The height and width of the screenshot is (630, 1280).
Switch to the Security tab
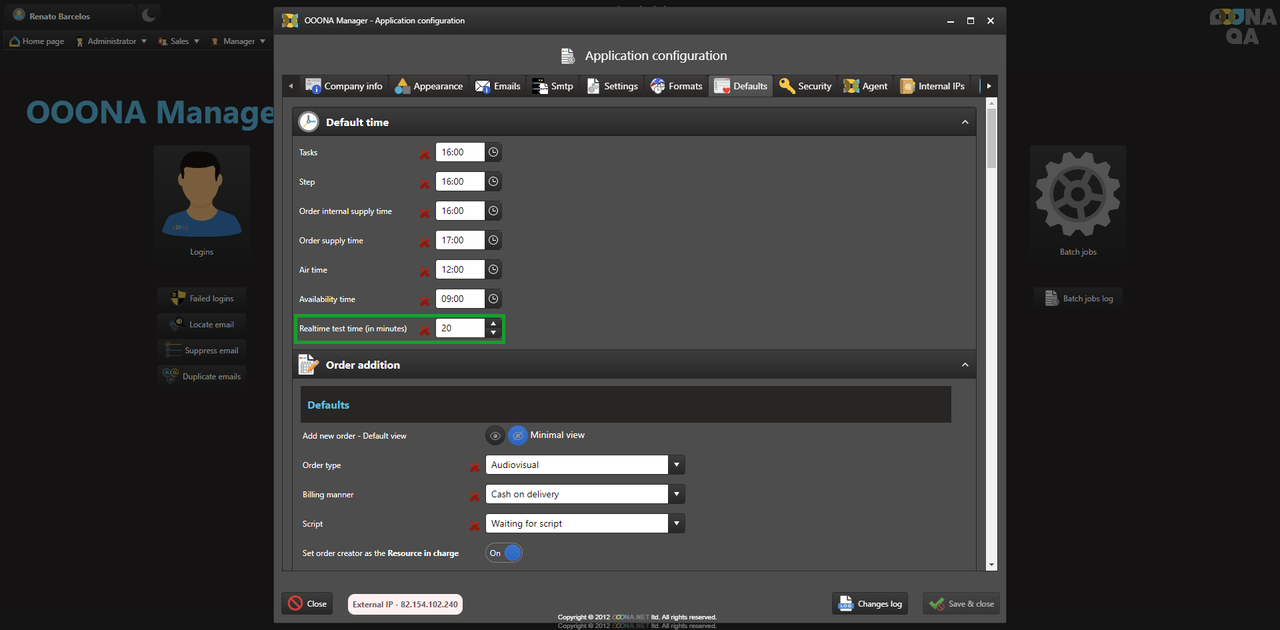point(805,86)
